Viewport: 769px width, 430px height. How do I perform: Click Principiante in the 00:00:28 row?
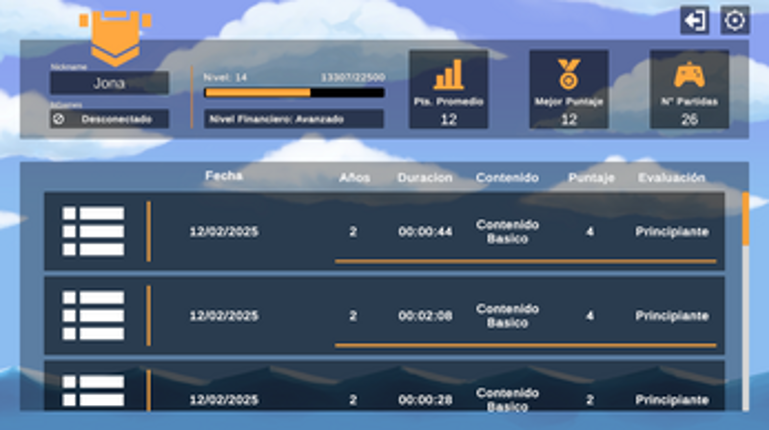pyautogui.click(x=672, y=400)
